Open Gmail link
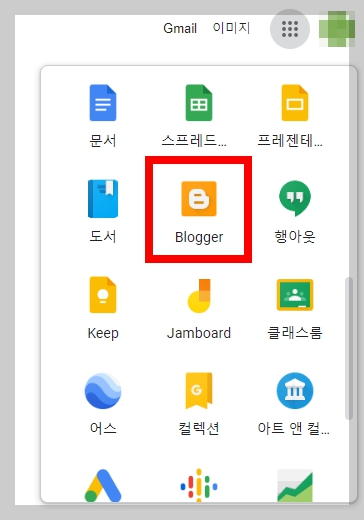The width and height of the screenshot is (364, 520). click(x=180, y=28)
